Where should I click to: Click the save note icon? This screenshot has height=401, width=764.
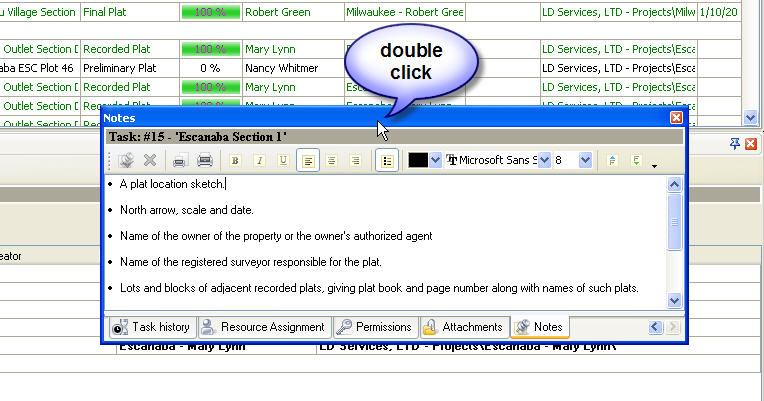pyautogui.click(x=126, y=160)
